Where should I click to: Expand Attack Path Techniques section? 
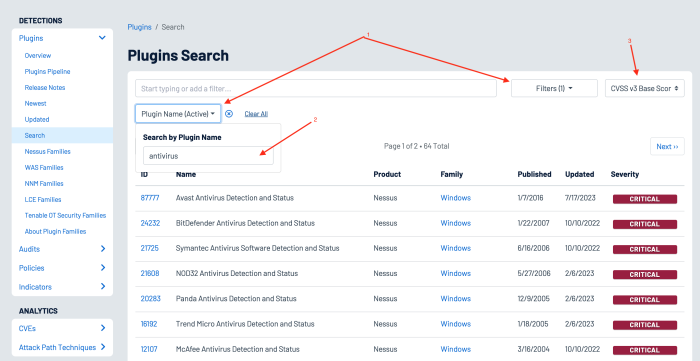(x=103, y=347)
